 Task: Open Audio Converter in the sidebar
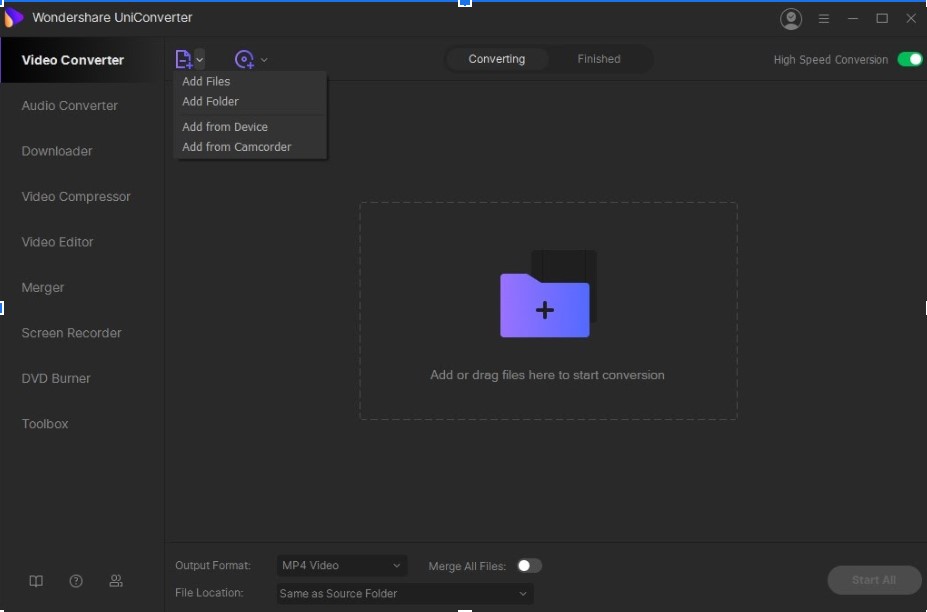pos(70,106)
